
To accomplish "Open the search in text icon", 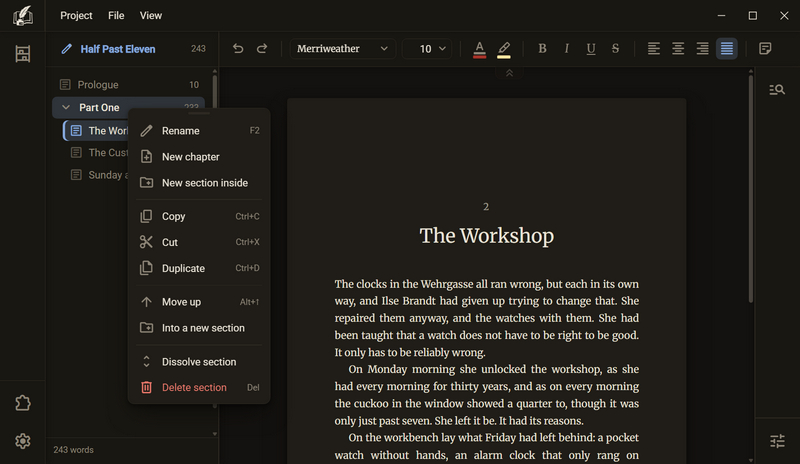I will (777, 90).
